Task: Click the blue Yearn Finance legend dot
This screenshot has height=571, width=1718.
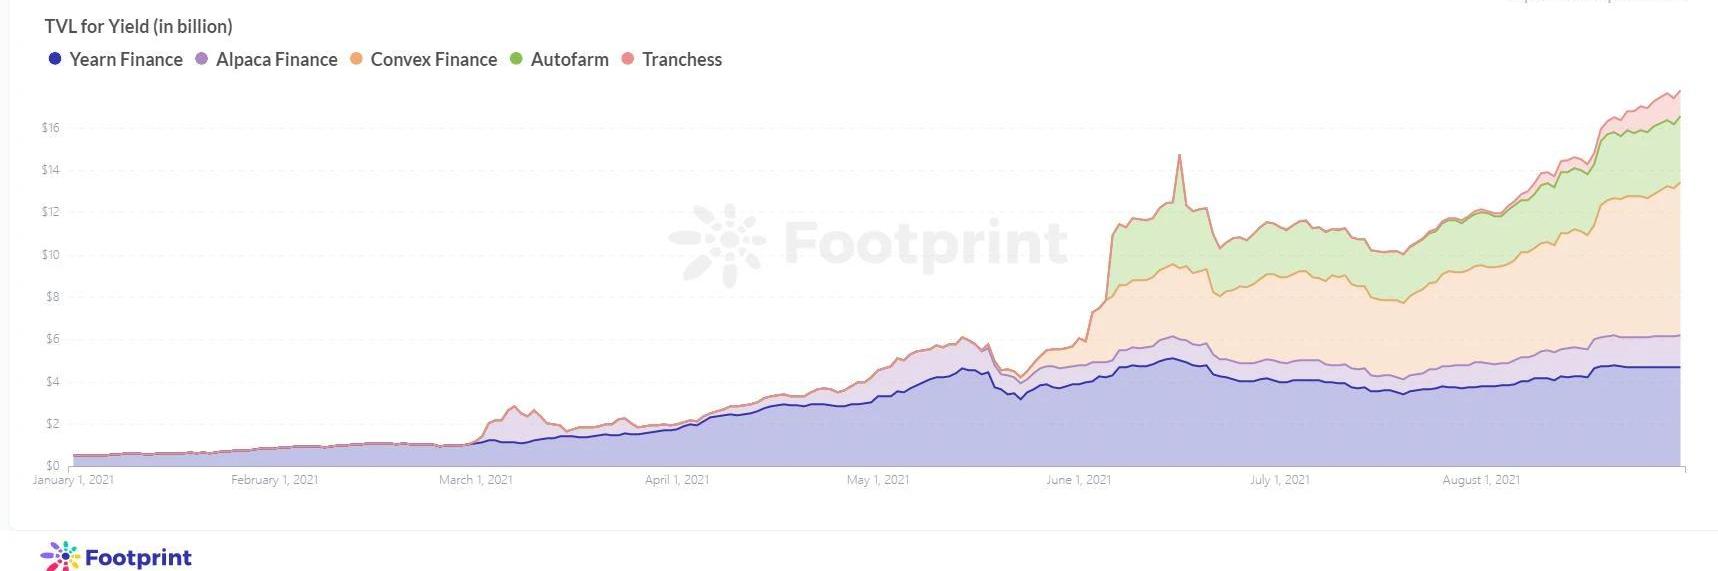Action: (x=55, y=59)
